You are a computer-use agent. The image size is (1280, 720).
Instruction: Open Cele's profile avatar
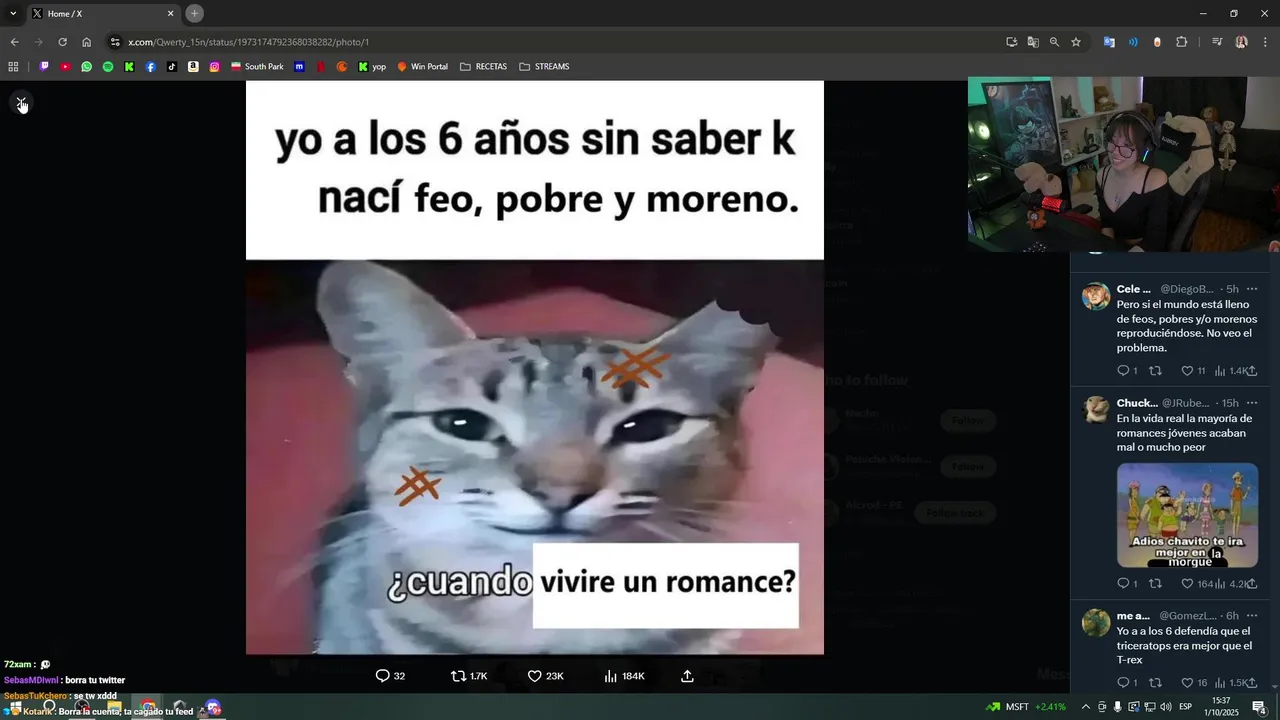pos(1096,297)
